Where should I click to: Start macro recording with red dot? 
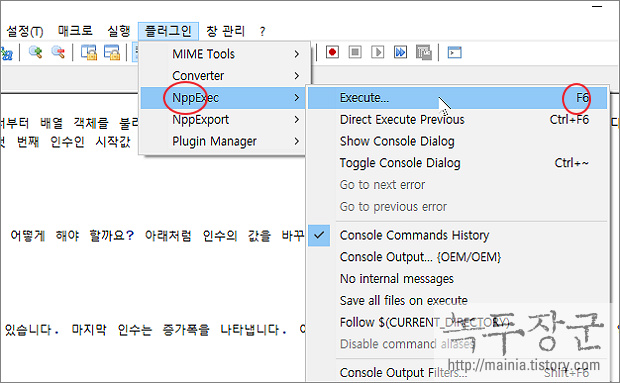(333, 52)
